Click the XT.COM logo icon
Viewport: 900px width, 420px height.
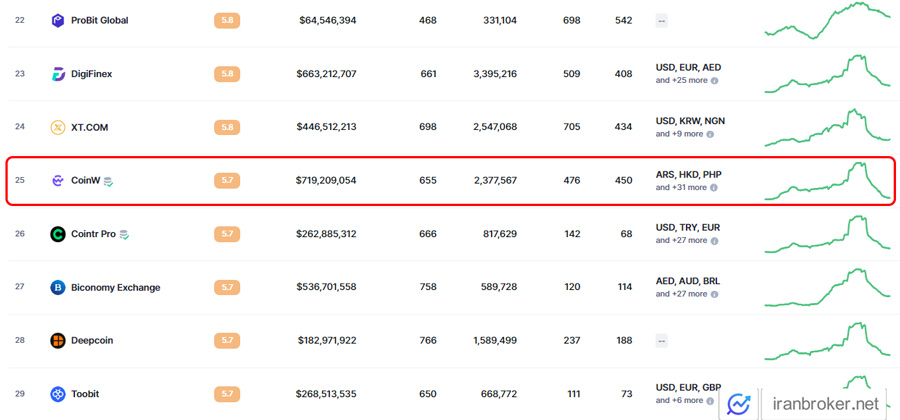point(58,127)
